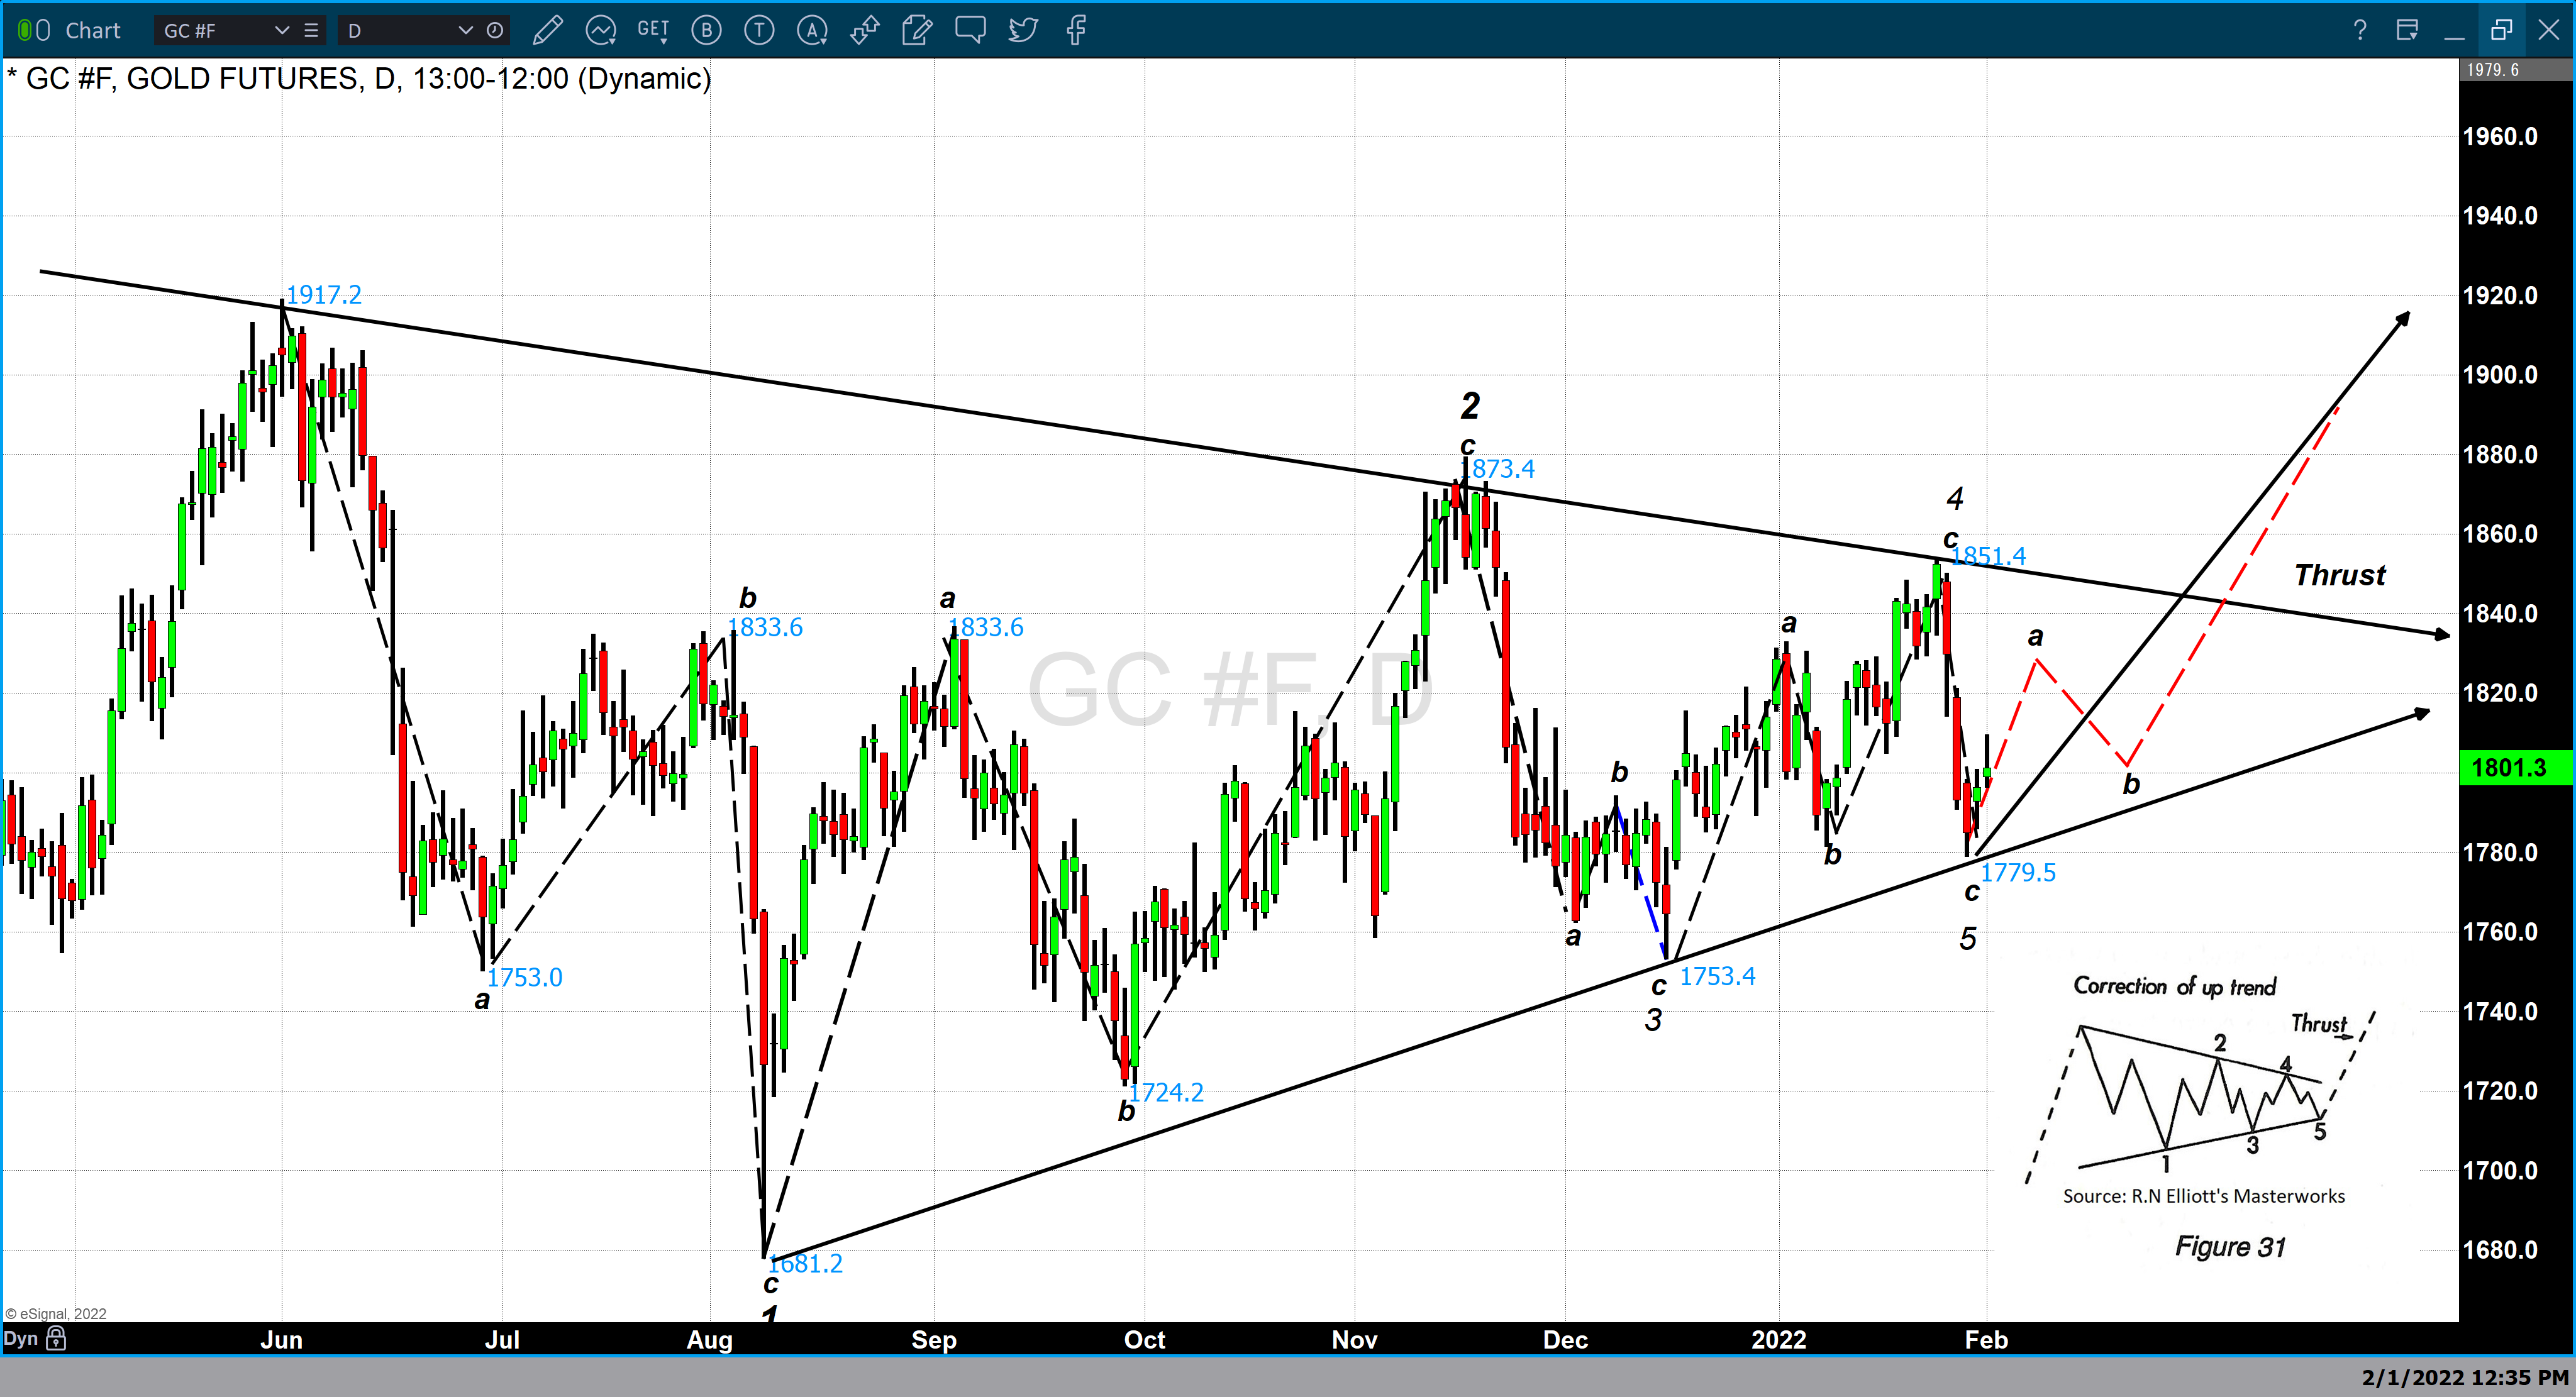Open the D interval dropdown

(x=466, y=31)
